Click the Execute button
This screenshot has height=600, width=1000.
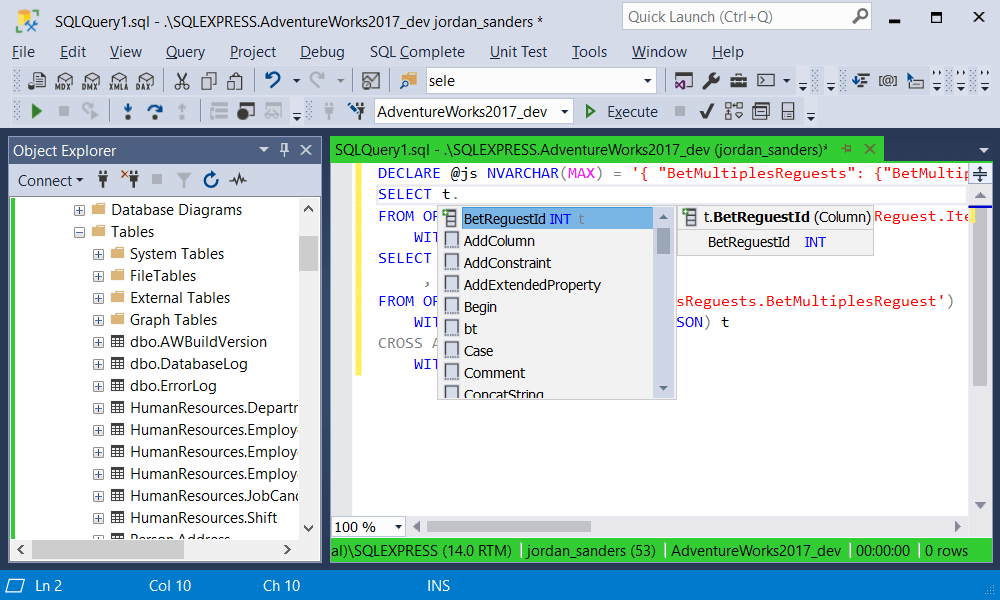623,111
